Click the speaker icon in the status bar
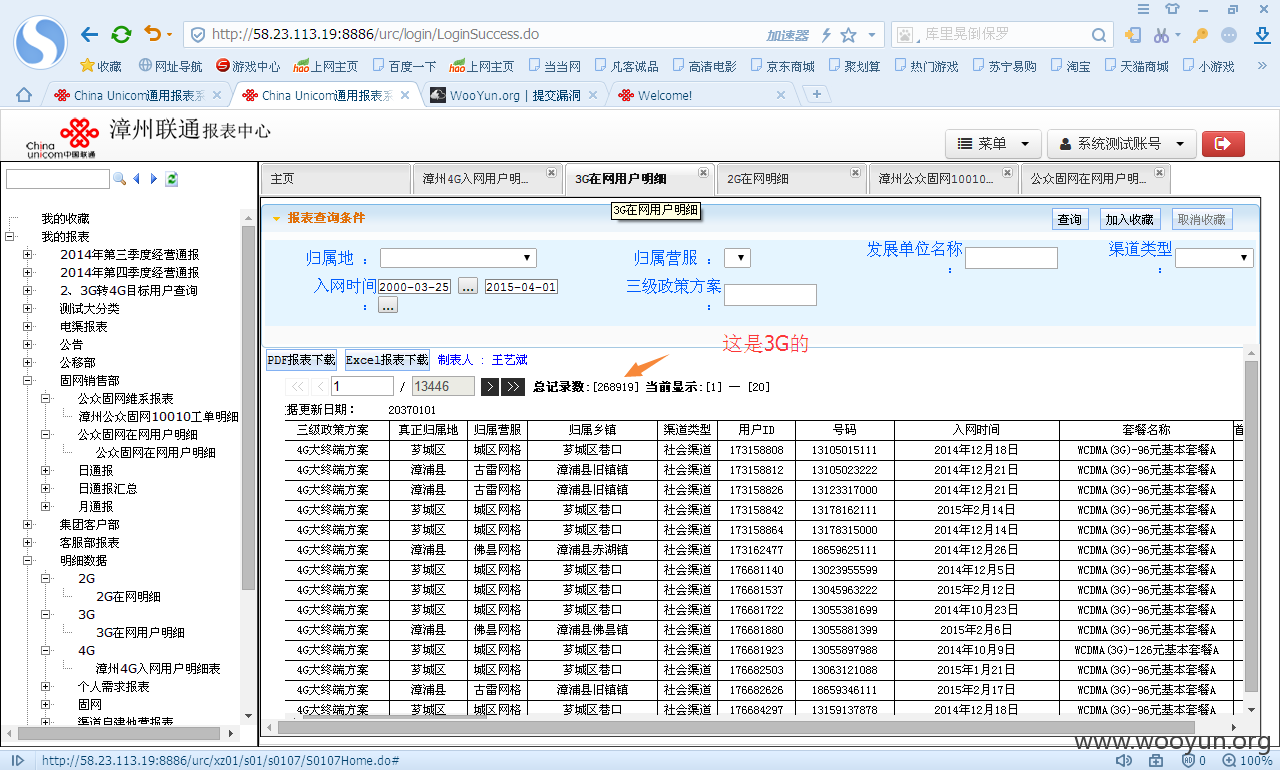 click(x=1124, y=761)
